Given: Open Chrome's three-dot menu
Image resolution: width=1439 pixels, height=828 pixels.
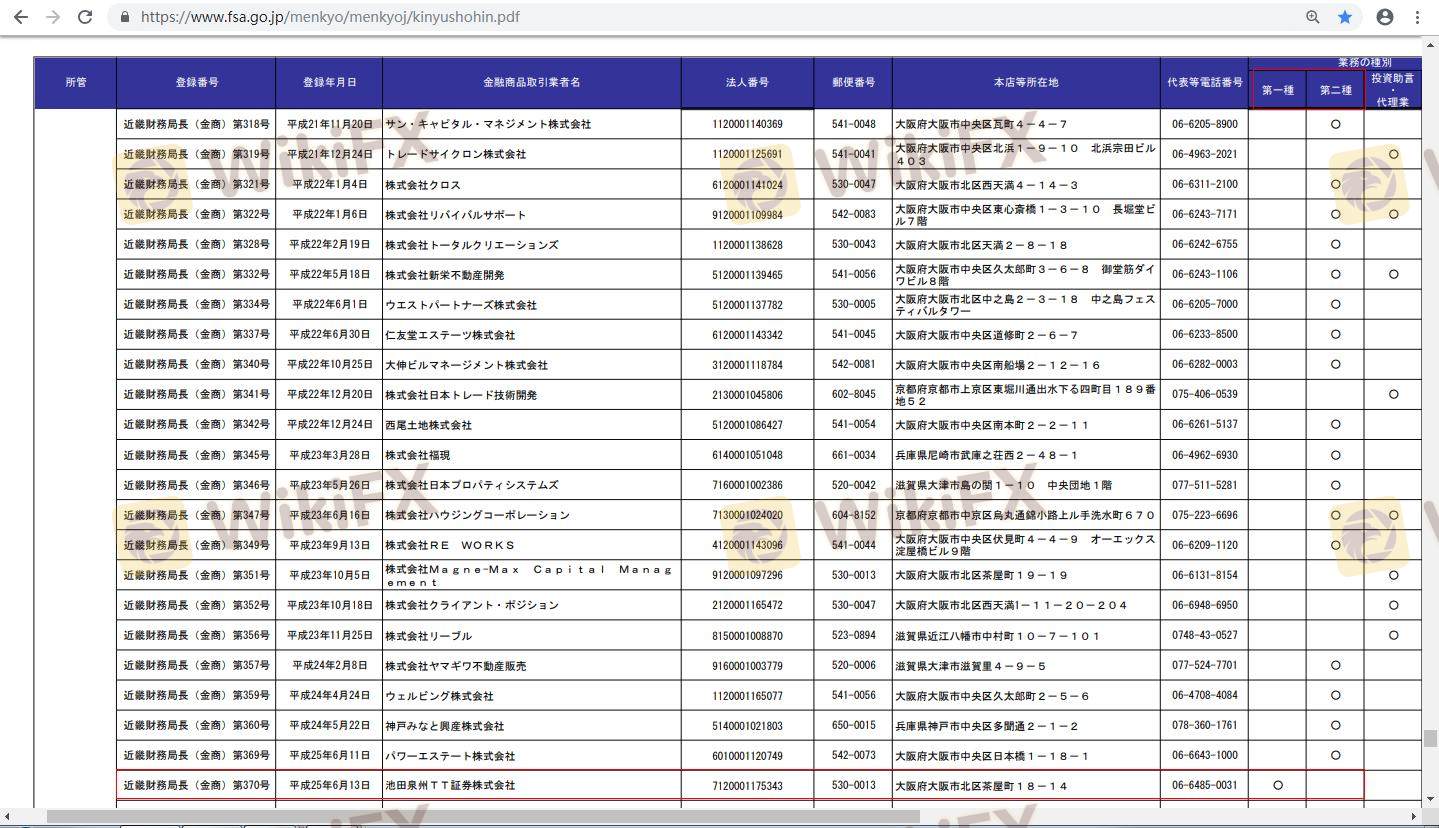Looking at the screenshot, I should [x=1417, y=17].
